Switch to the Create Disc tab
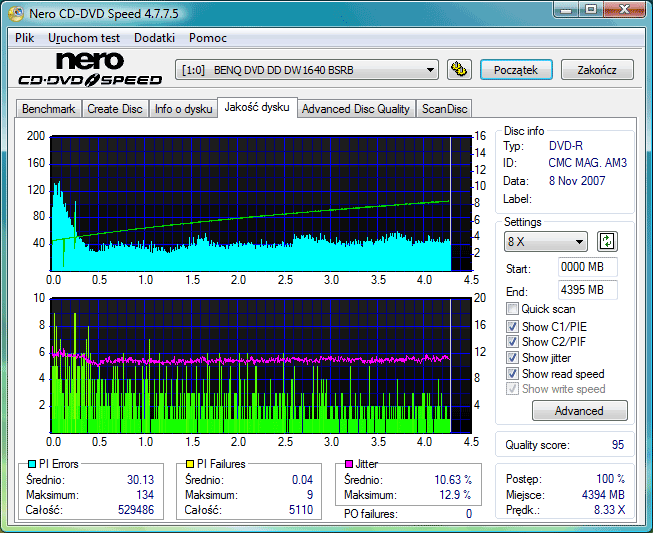 tap(115, 109)
